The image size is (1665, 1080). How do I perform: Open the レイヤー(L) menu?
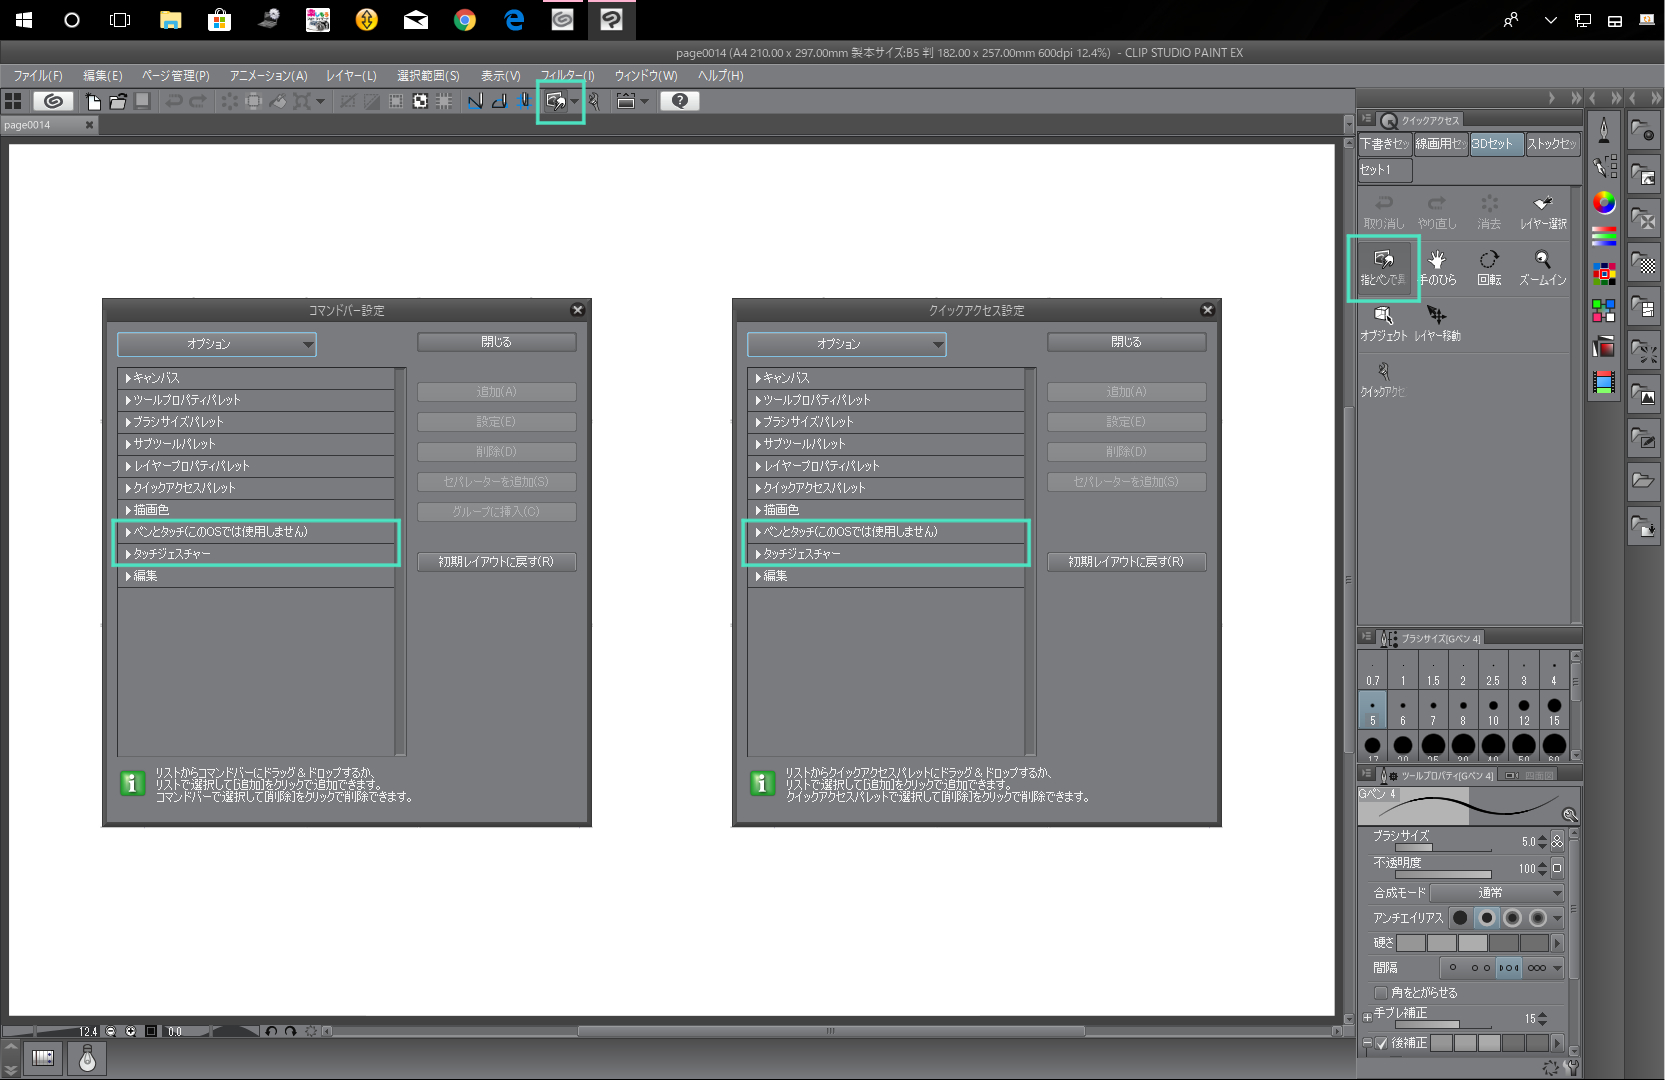point(351,76)
